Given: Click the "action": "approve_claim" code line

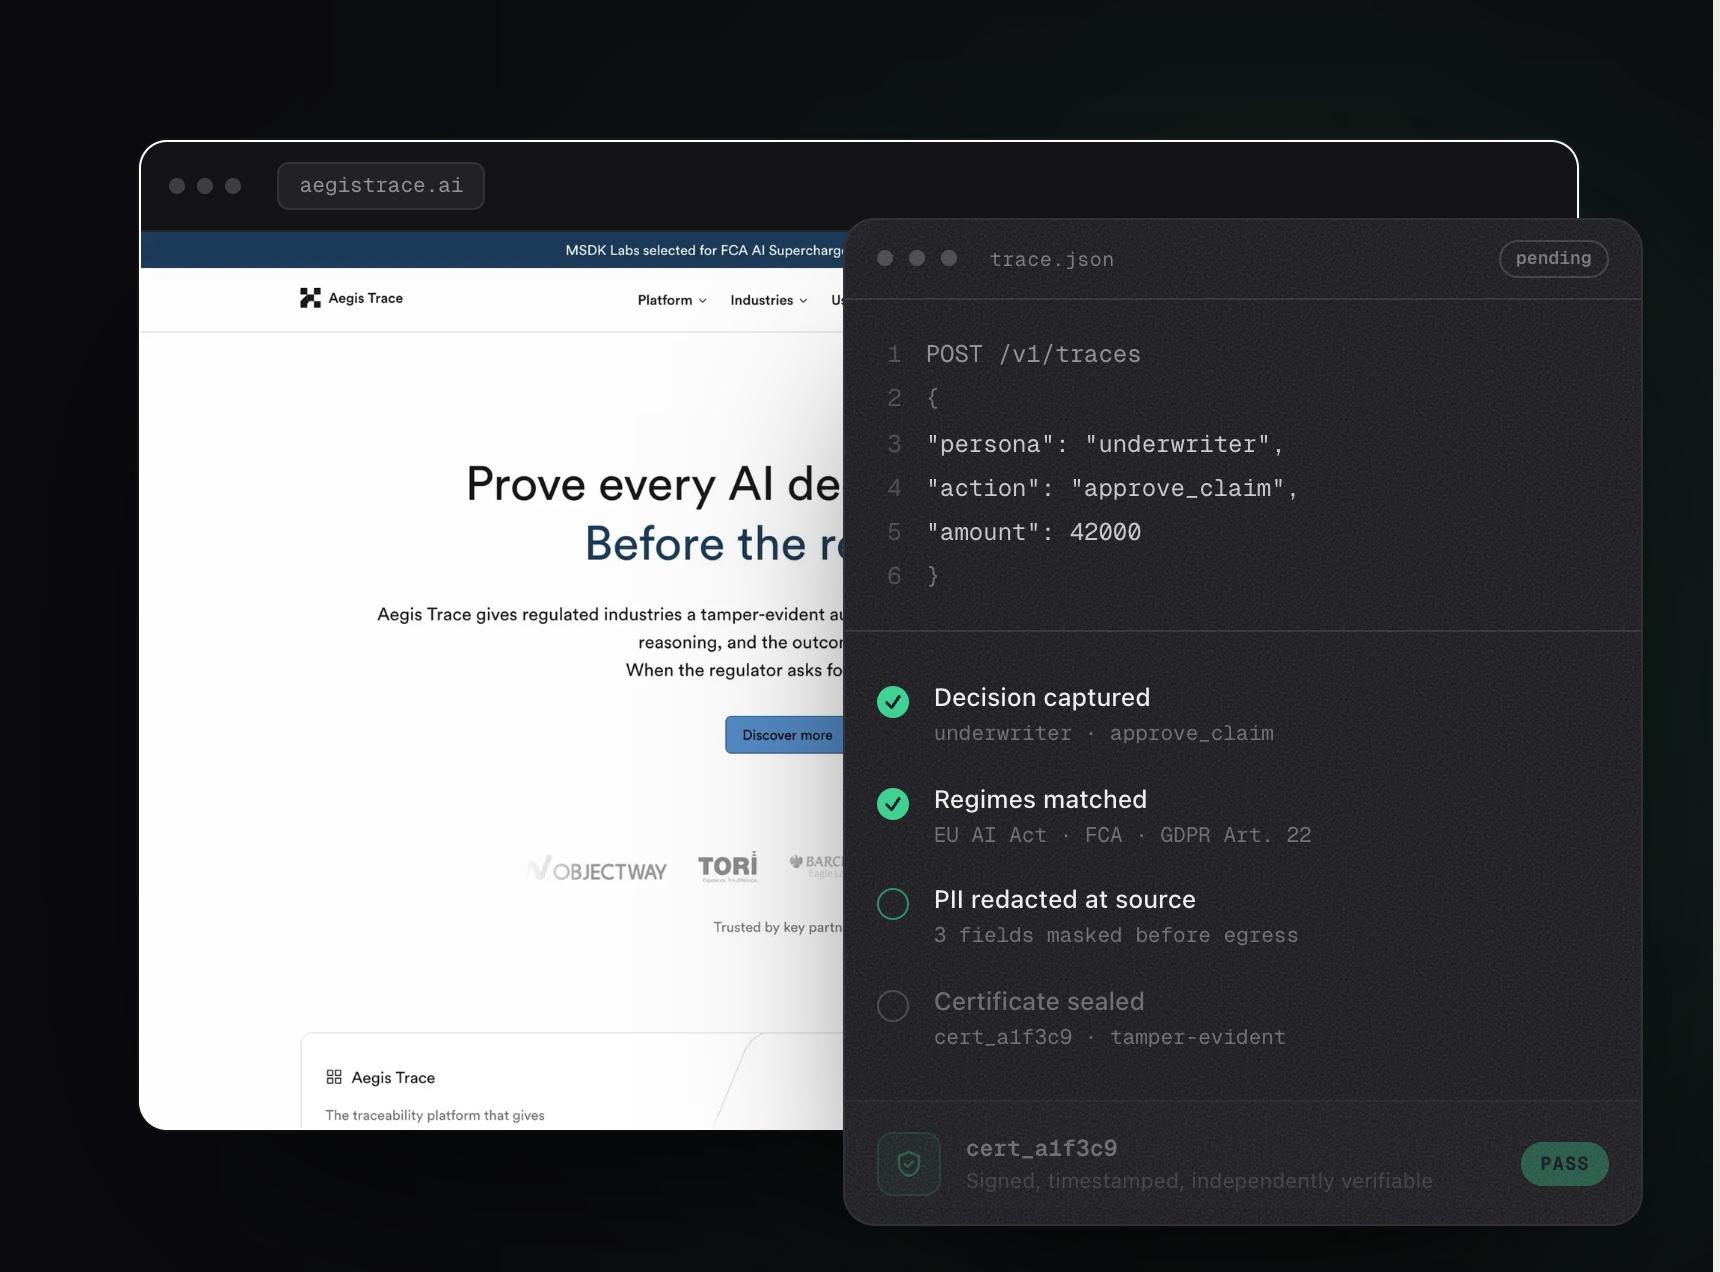Looking at the screenshot, I should [1112, 488].
